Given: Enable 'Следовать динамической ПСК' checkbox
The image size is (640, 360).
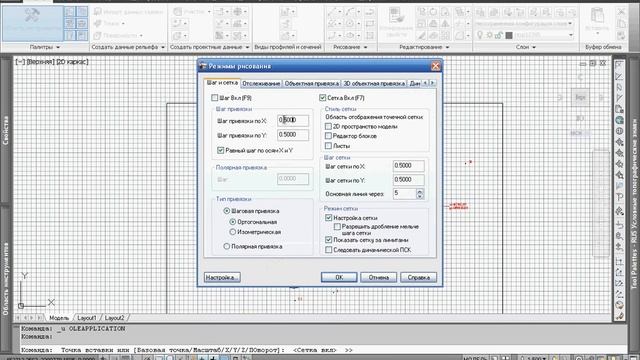Looking at the screenshot, I should coord(329,250).
